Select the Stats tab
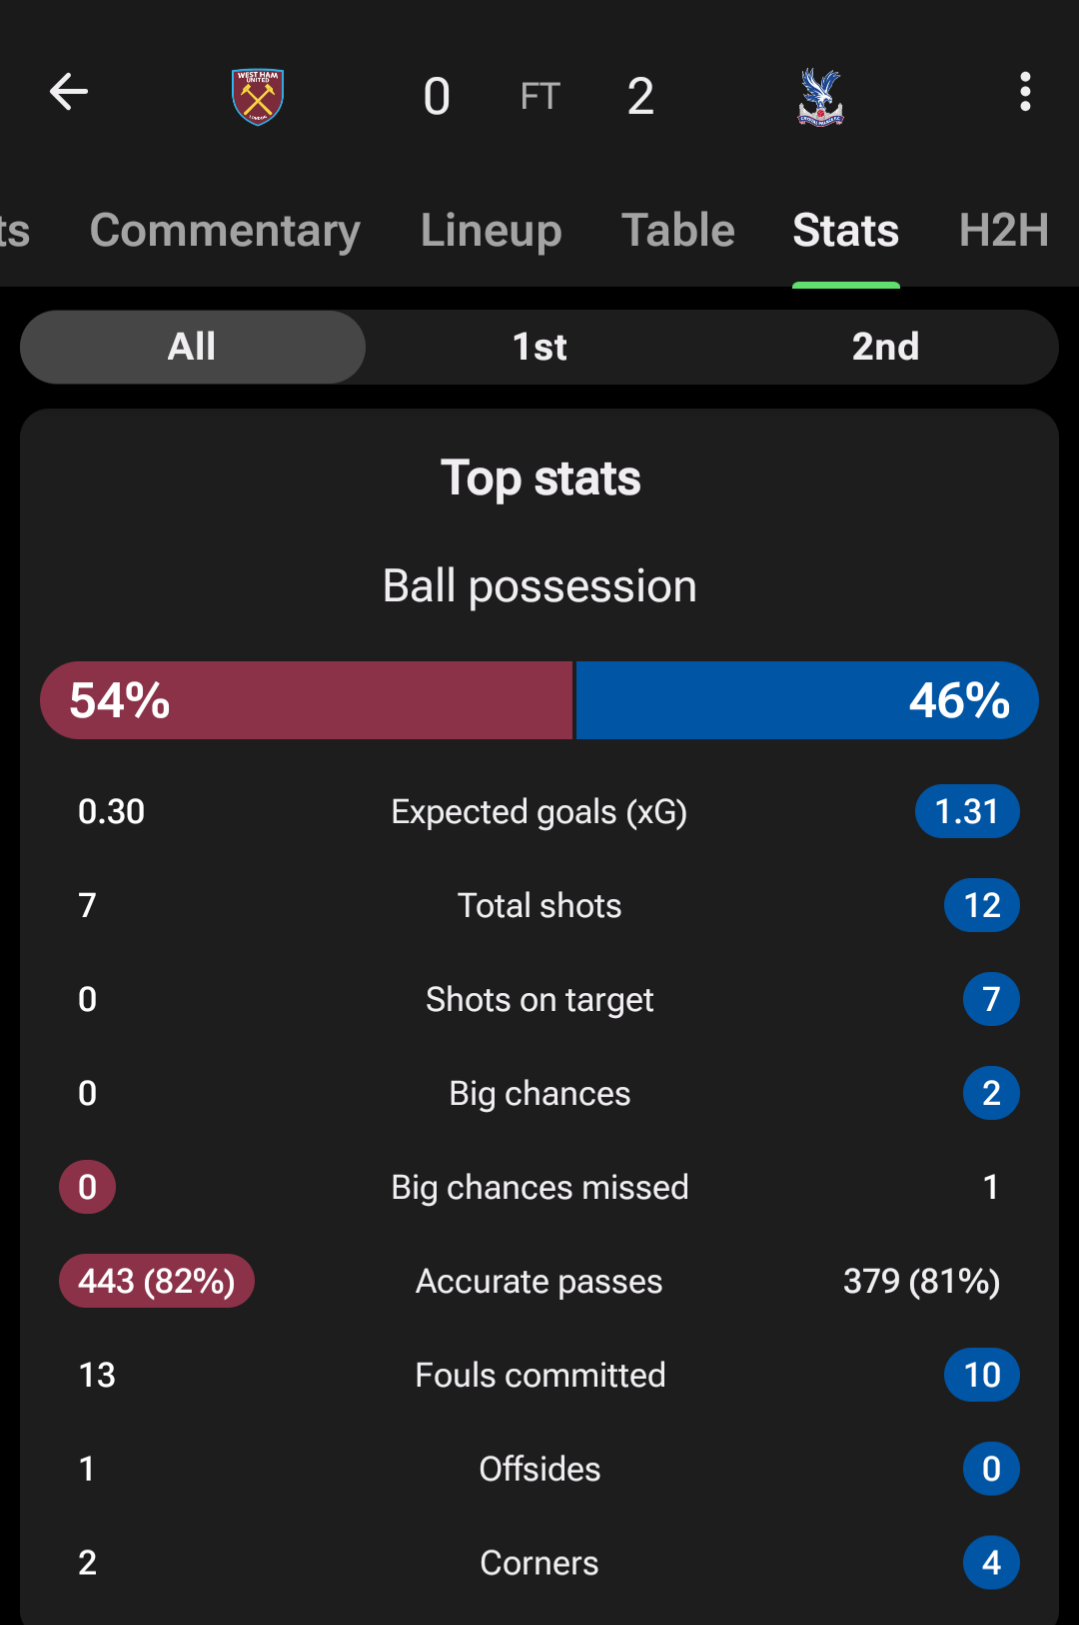1079x1625 pixels. click(846, 230)
